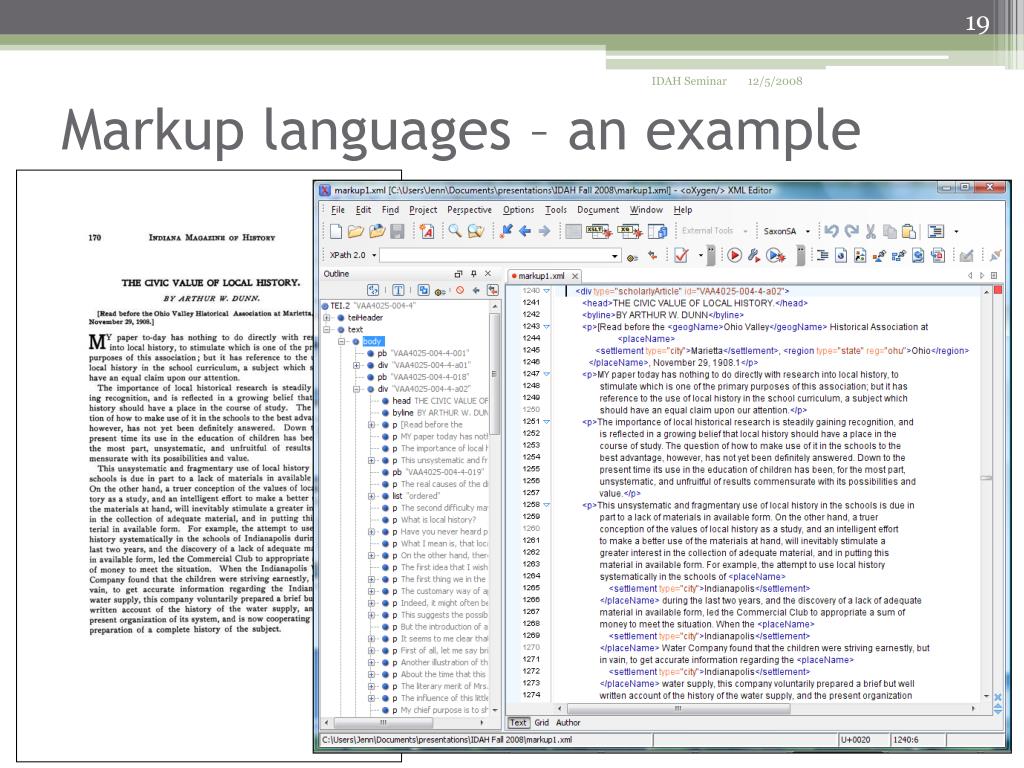Open the validation options dropdown arrow
The height and width of the screenshot is (768, 1024).
tap(700, 255)
